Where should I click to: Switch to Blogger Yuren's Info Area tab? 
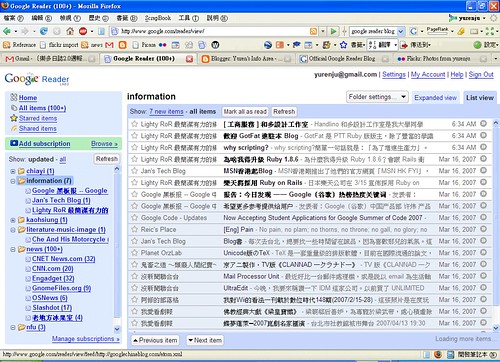click(246, 59)
